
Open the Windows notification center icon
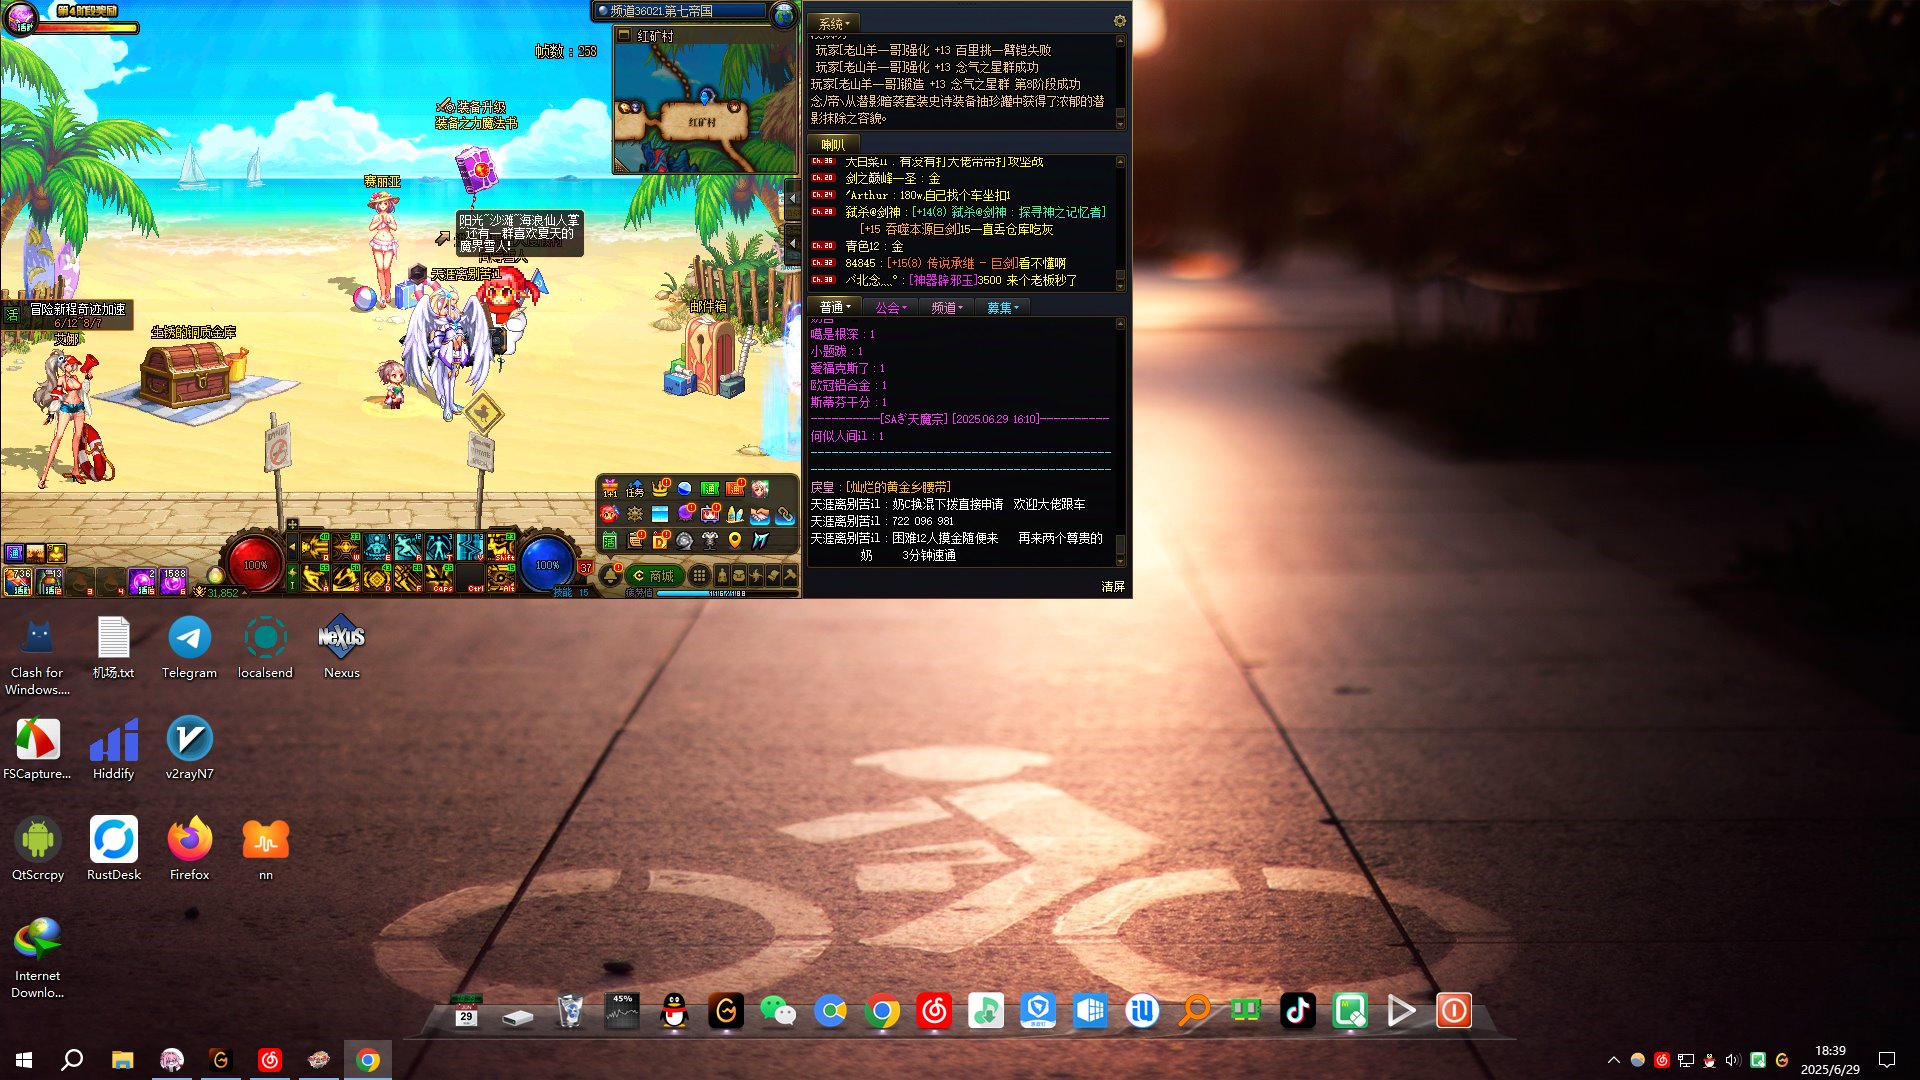1887,1060
